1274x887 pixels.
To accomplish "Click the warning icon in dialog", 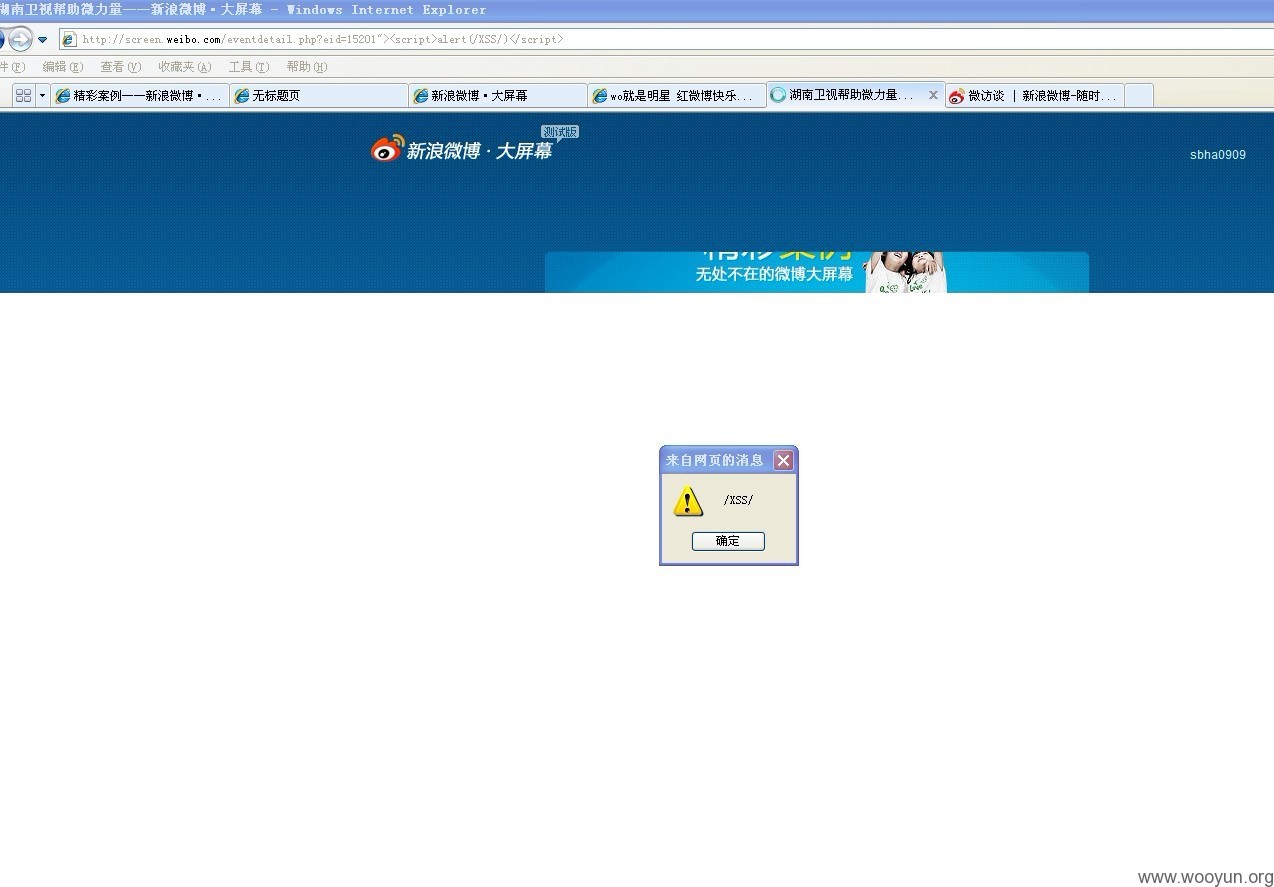I will tap(688, 501).
